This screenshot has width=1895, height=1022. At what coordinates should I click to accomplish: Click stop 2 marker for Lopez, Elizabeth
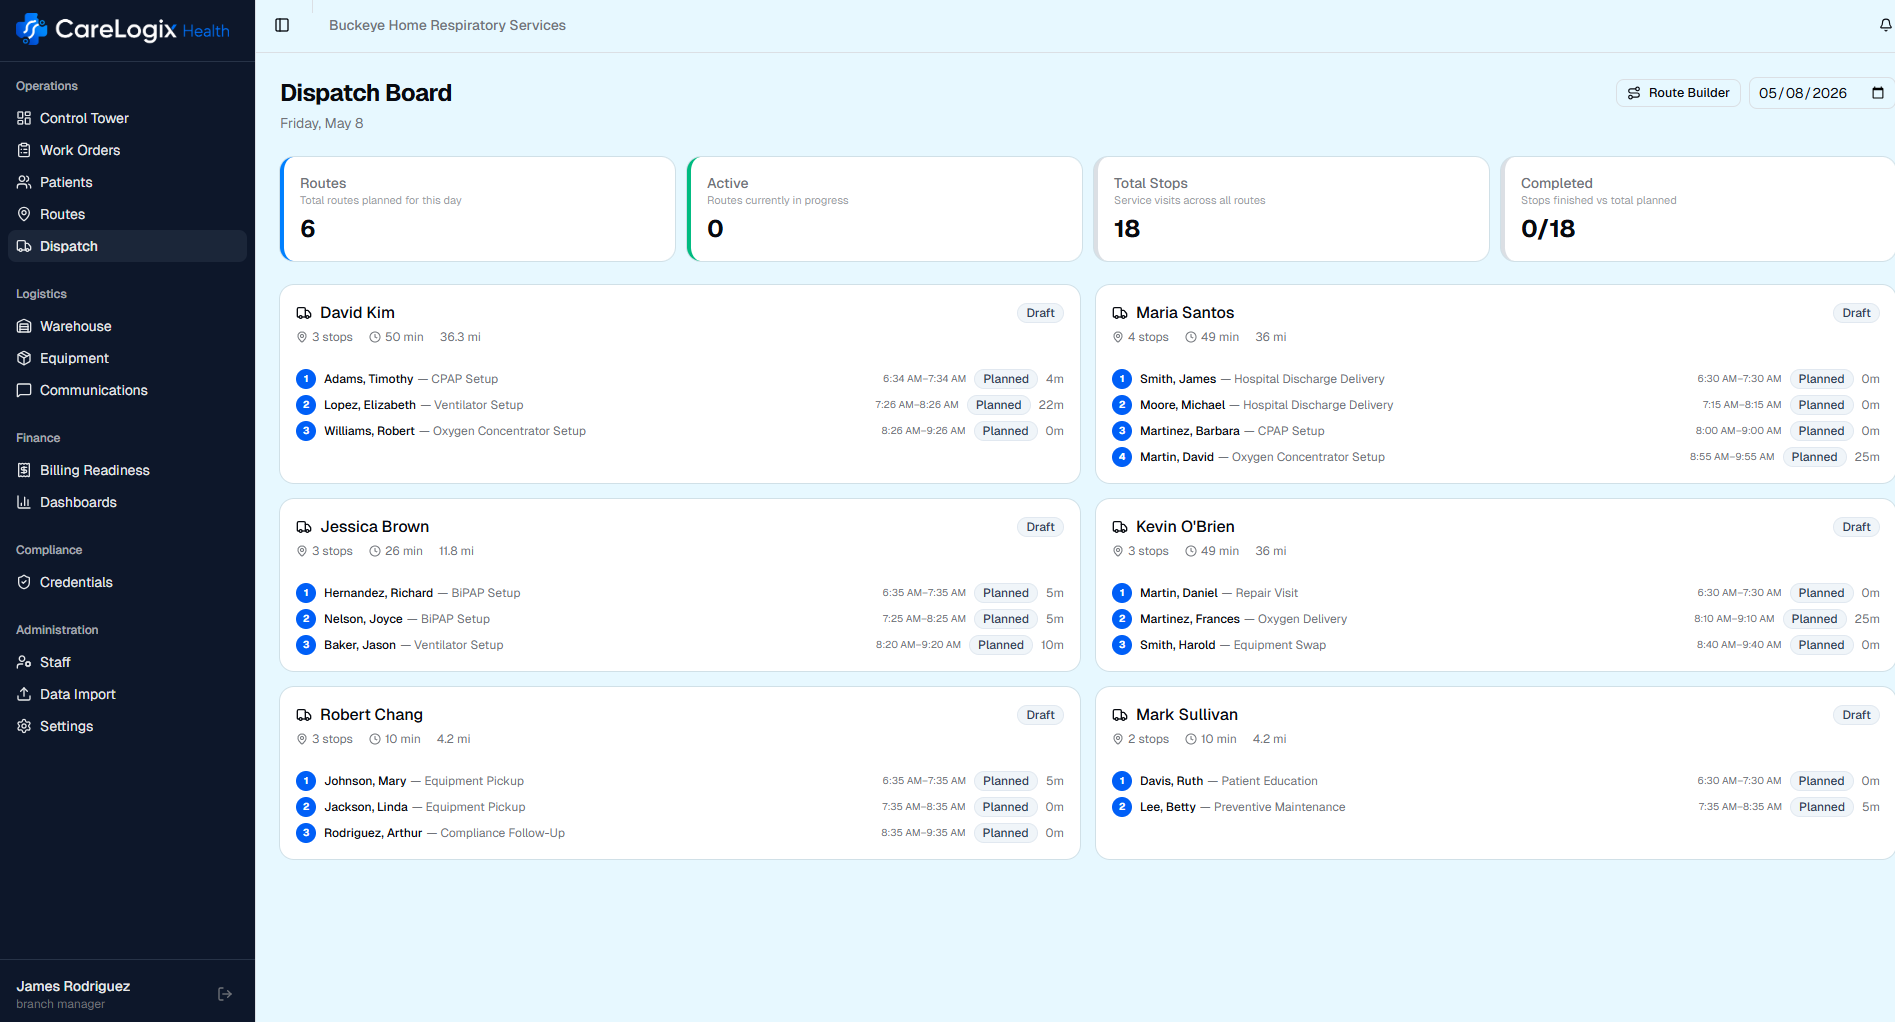point(306,405)
